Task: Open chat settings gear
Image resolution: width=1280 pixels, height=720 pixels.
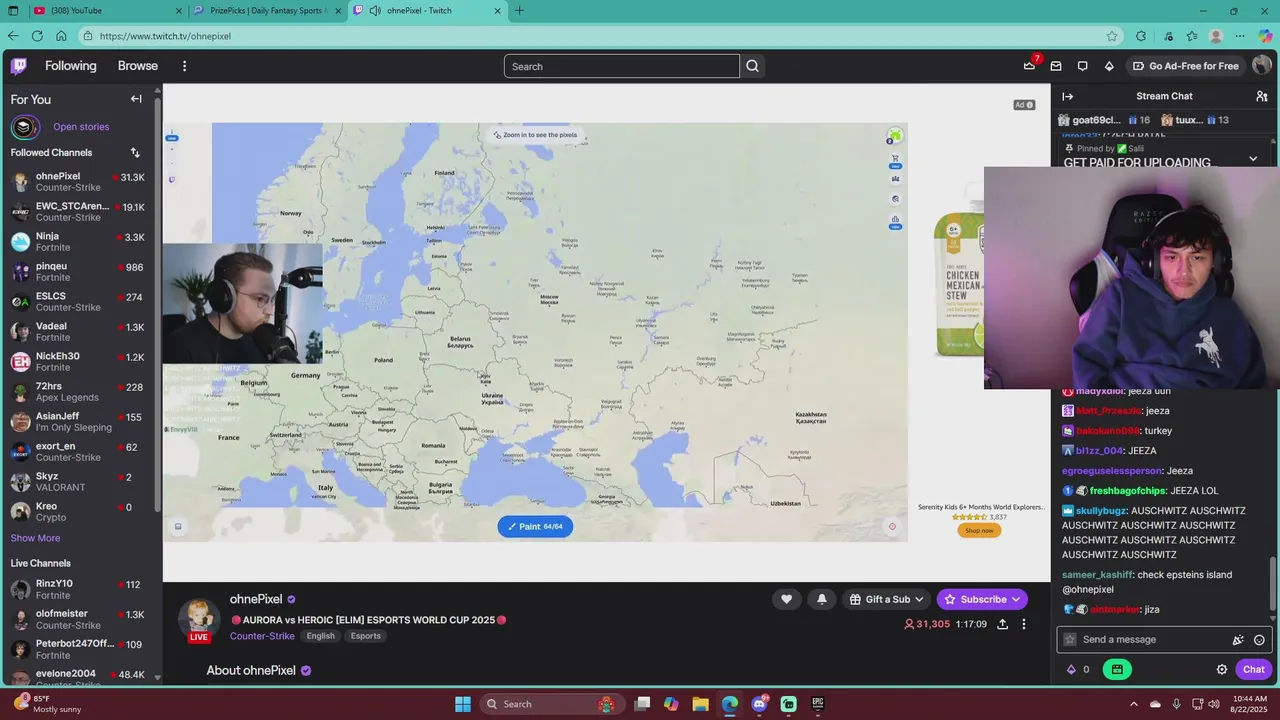Action: pos(1222,670)
